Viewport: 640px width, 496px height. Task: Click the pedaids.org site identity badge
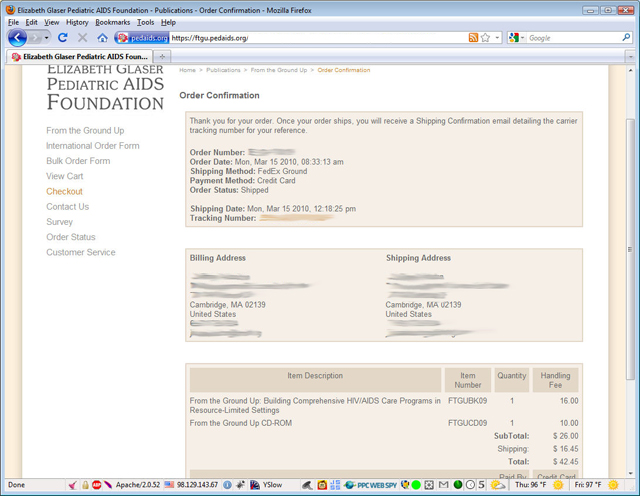[142, 38]
